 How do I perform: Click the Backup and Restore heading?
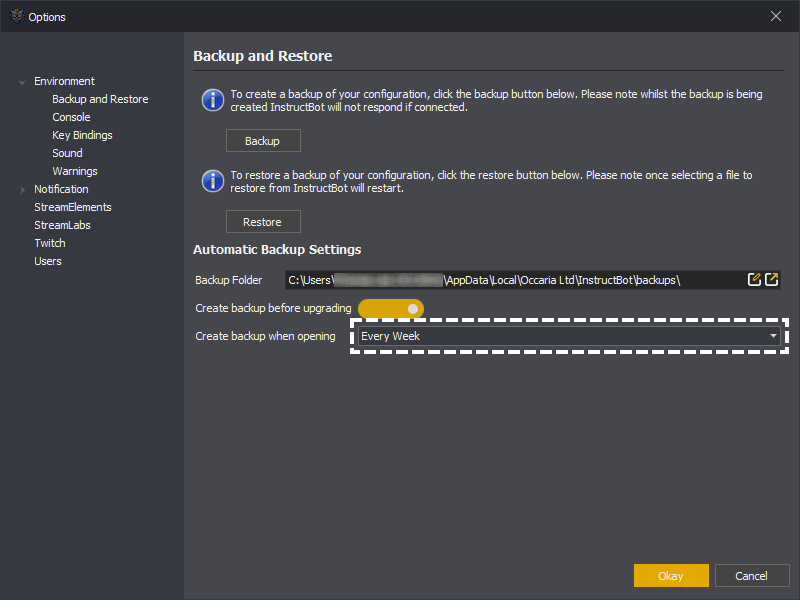pos(263,56)
